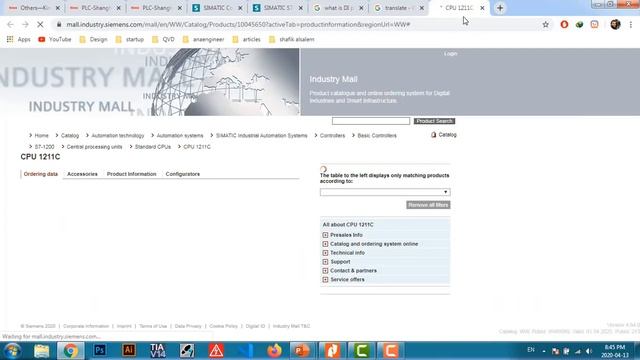This screenshot has height=360, width=640.
Task: Click the red Opera-style extension icon
Action: (564, 24)
